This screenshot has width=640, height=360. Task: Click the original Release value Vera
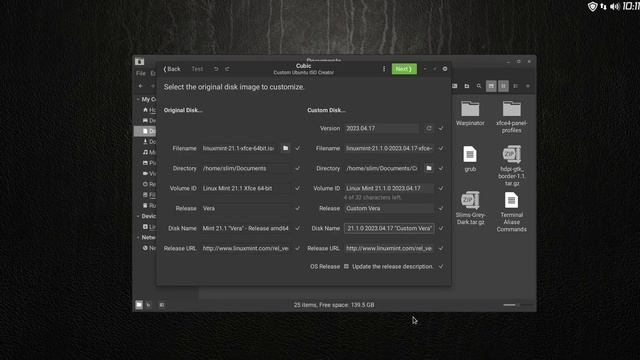pyautogui.click(x=245, y=208)
